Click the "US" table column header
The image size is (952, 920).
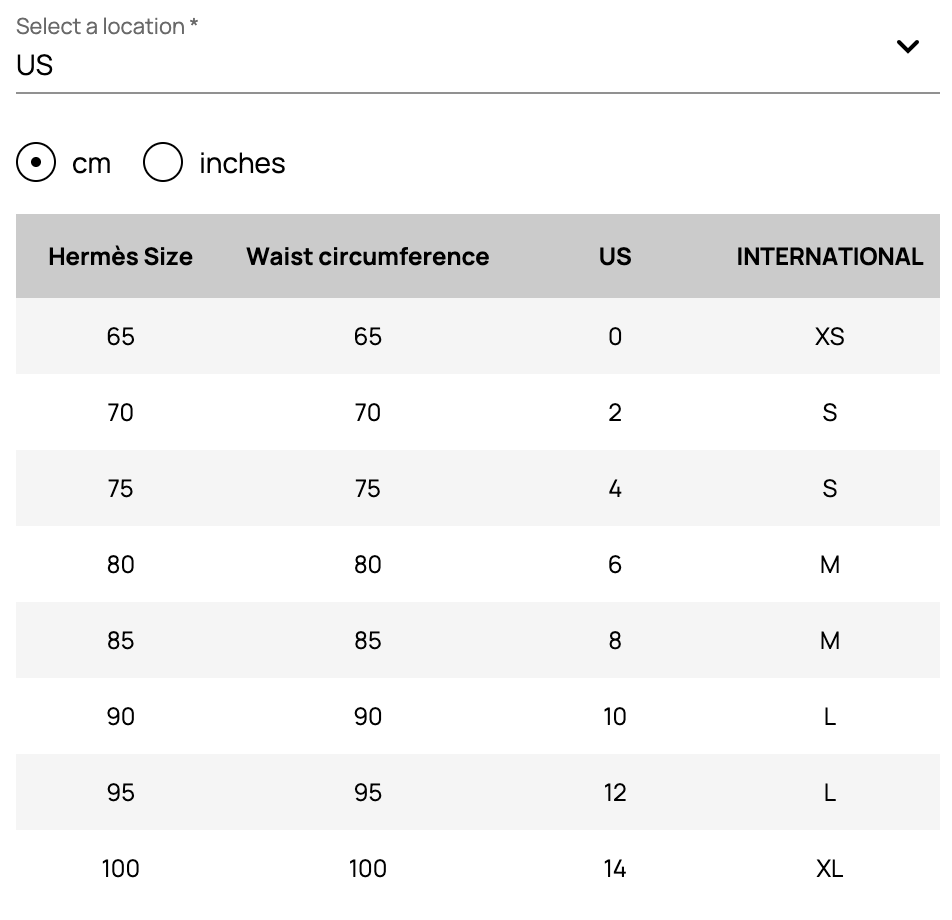point(615,256)
